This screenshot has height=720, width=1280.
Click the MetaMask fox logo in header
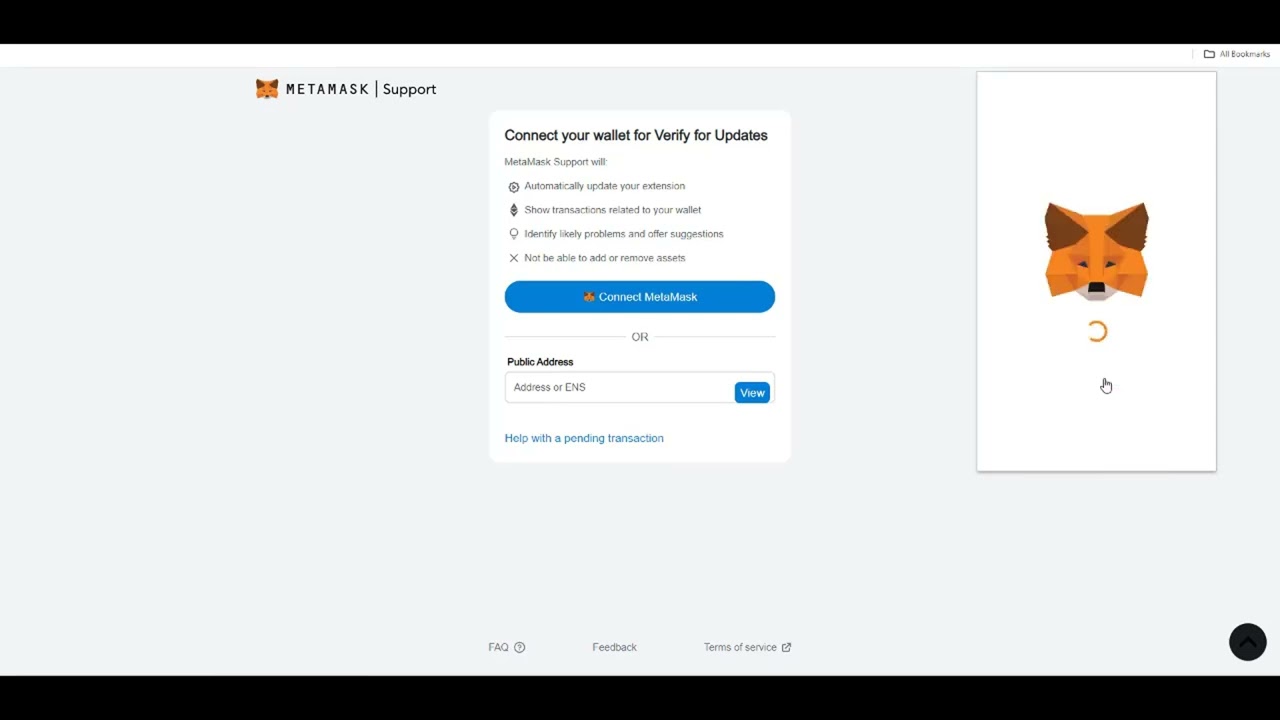[x=267, y=89]
